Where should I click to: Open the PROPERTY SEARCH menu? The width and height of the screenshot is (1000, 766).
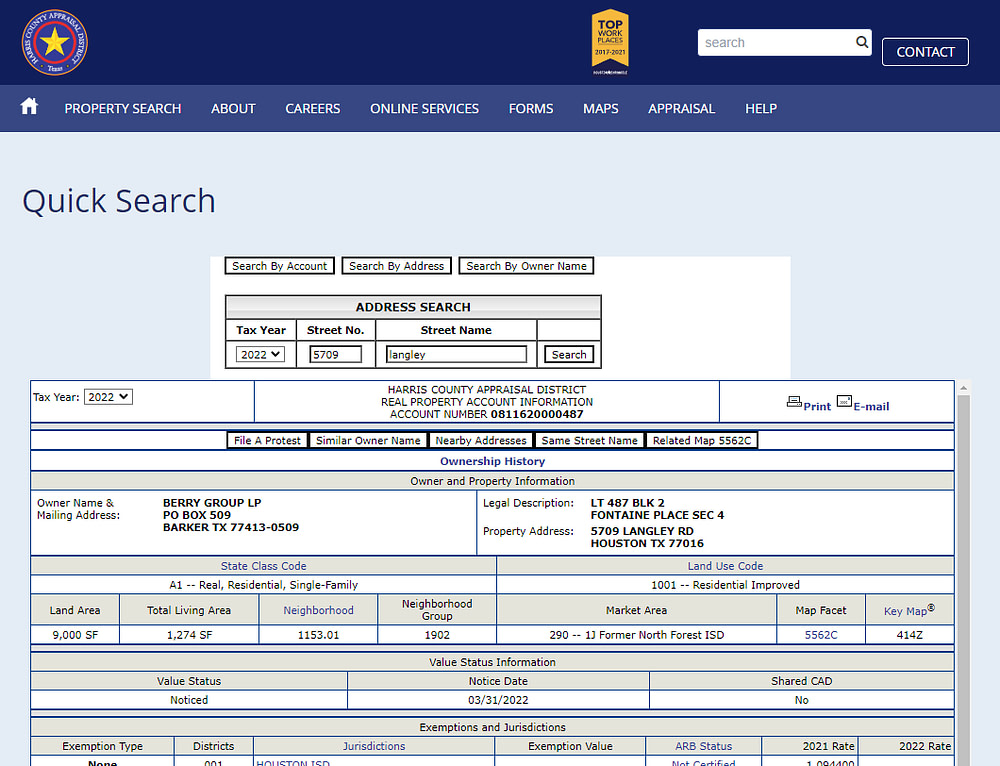click(x=122, y=108)
